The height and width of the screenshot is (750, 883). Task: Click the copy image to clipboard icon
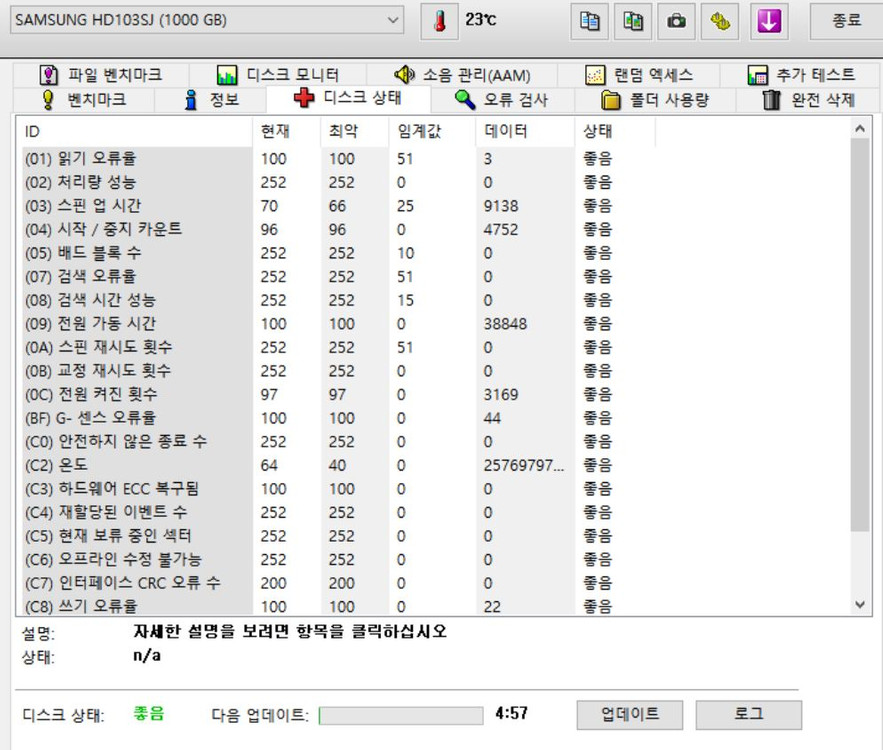point(633,20)
